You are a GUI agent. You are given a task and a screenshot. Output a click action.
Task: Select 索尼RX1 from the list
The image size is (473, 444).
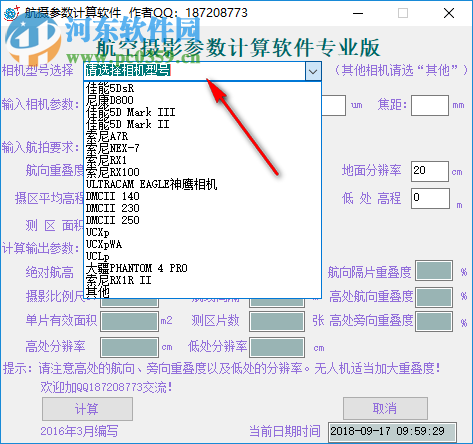point(202,160)
